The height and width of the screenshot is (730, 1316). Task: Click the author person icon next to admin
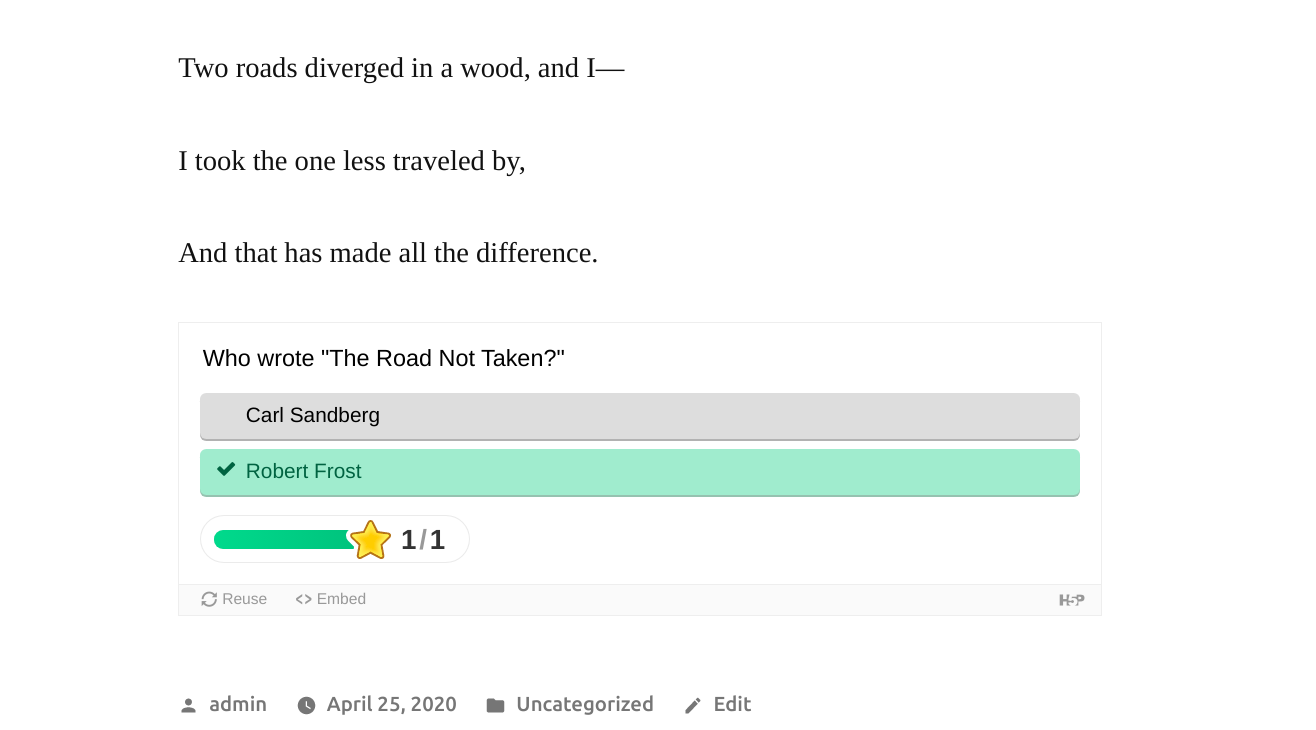coord(188,704)
